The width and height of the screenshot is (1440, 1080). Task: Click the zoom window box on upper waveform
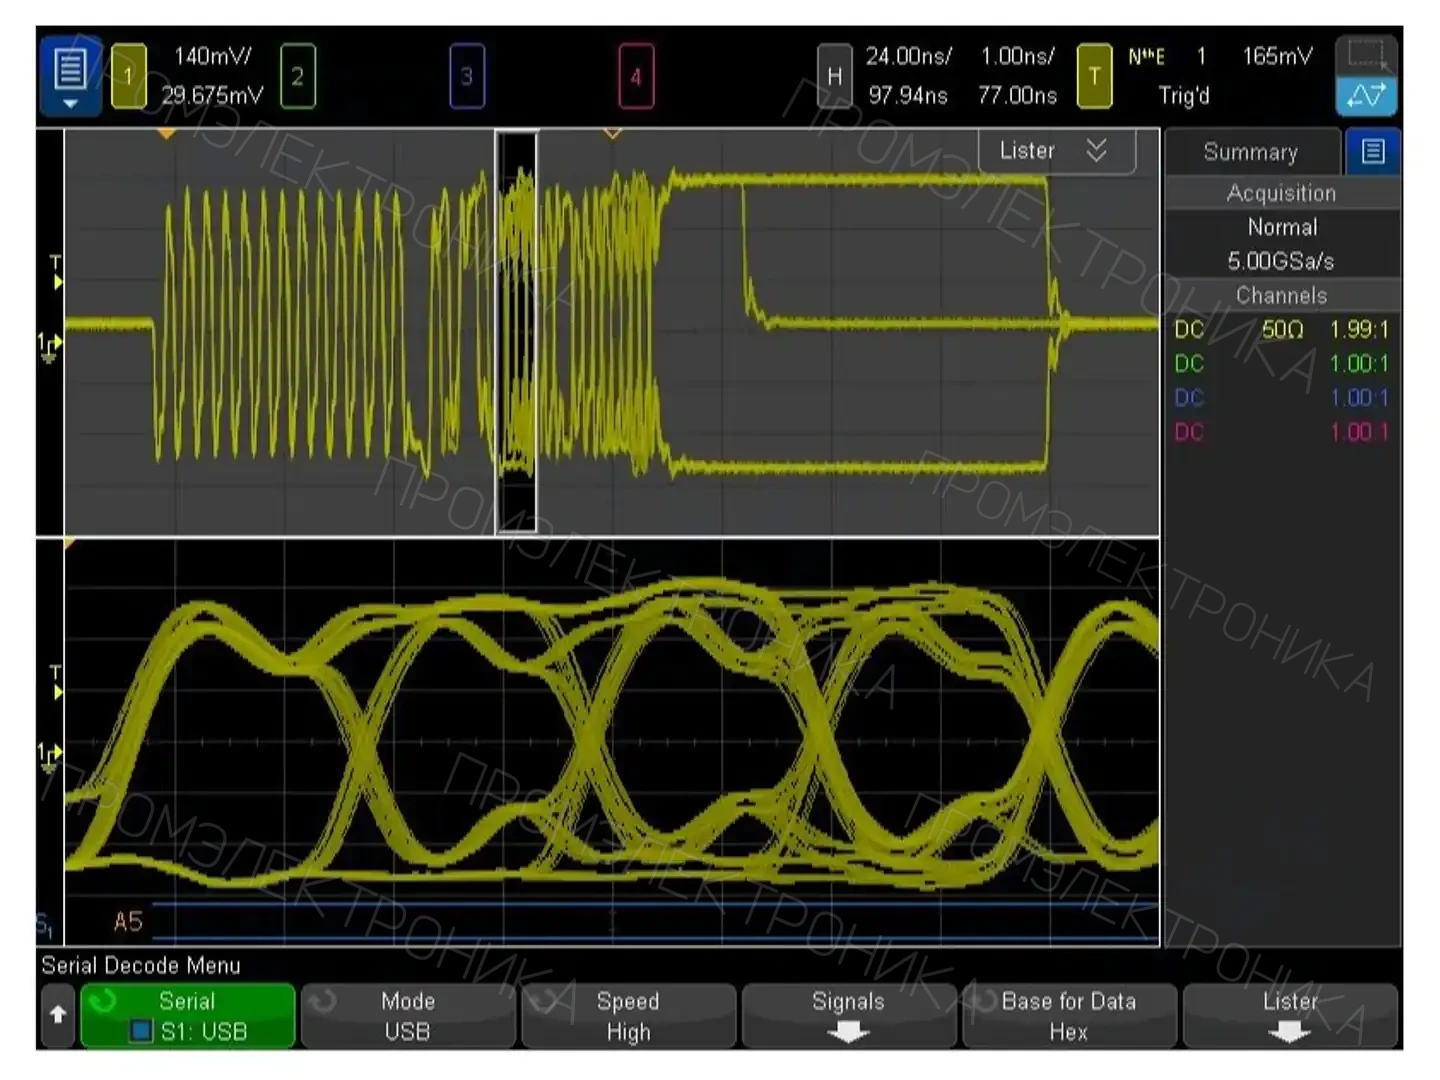[x=516, y=331]
